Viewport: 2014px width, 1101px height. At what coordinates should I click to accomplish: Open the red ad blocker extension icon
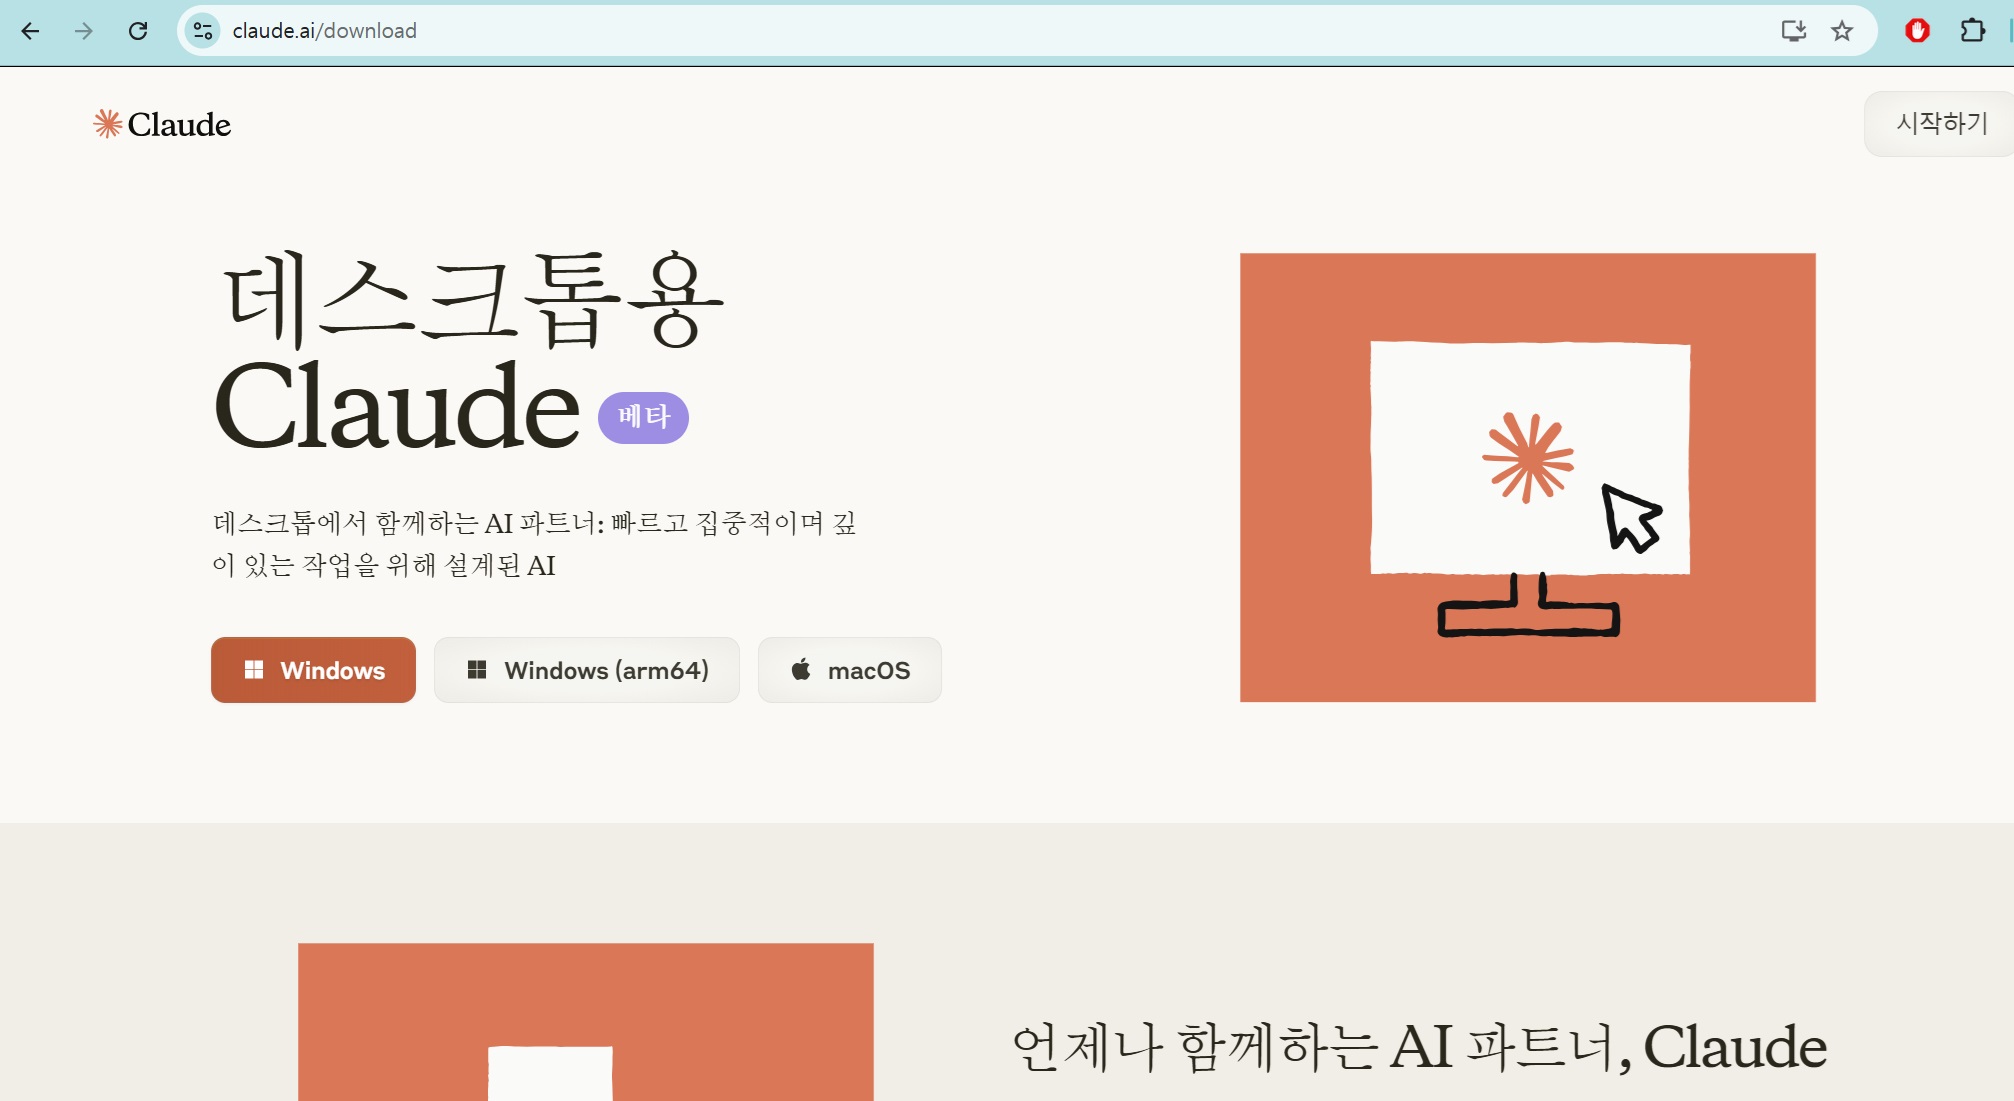pos(1917,31)
